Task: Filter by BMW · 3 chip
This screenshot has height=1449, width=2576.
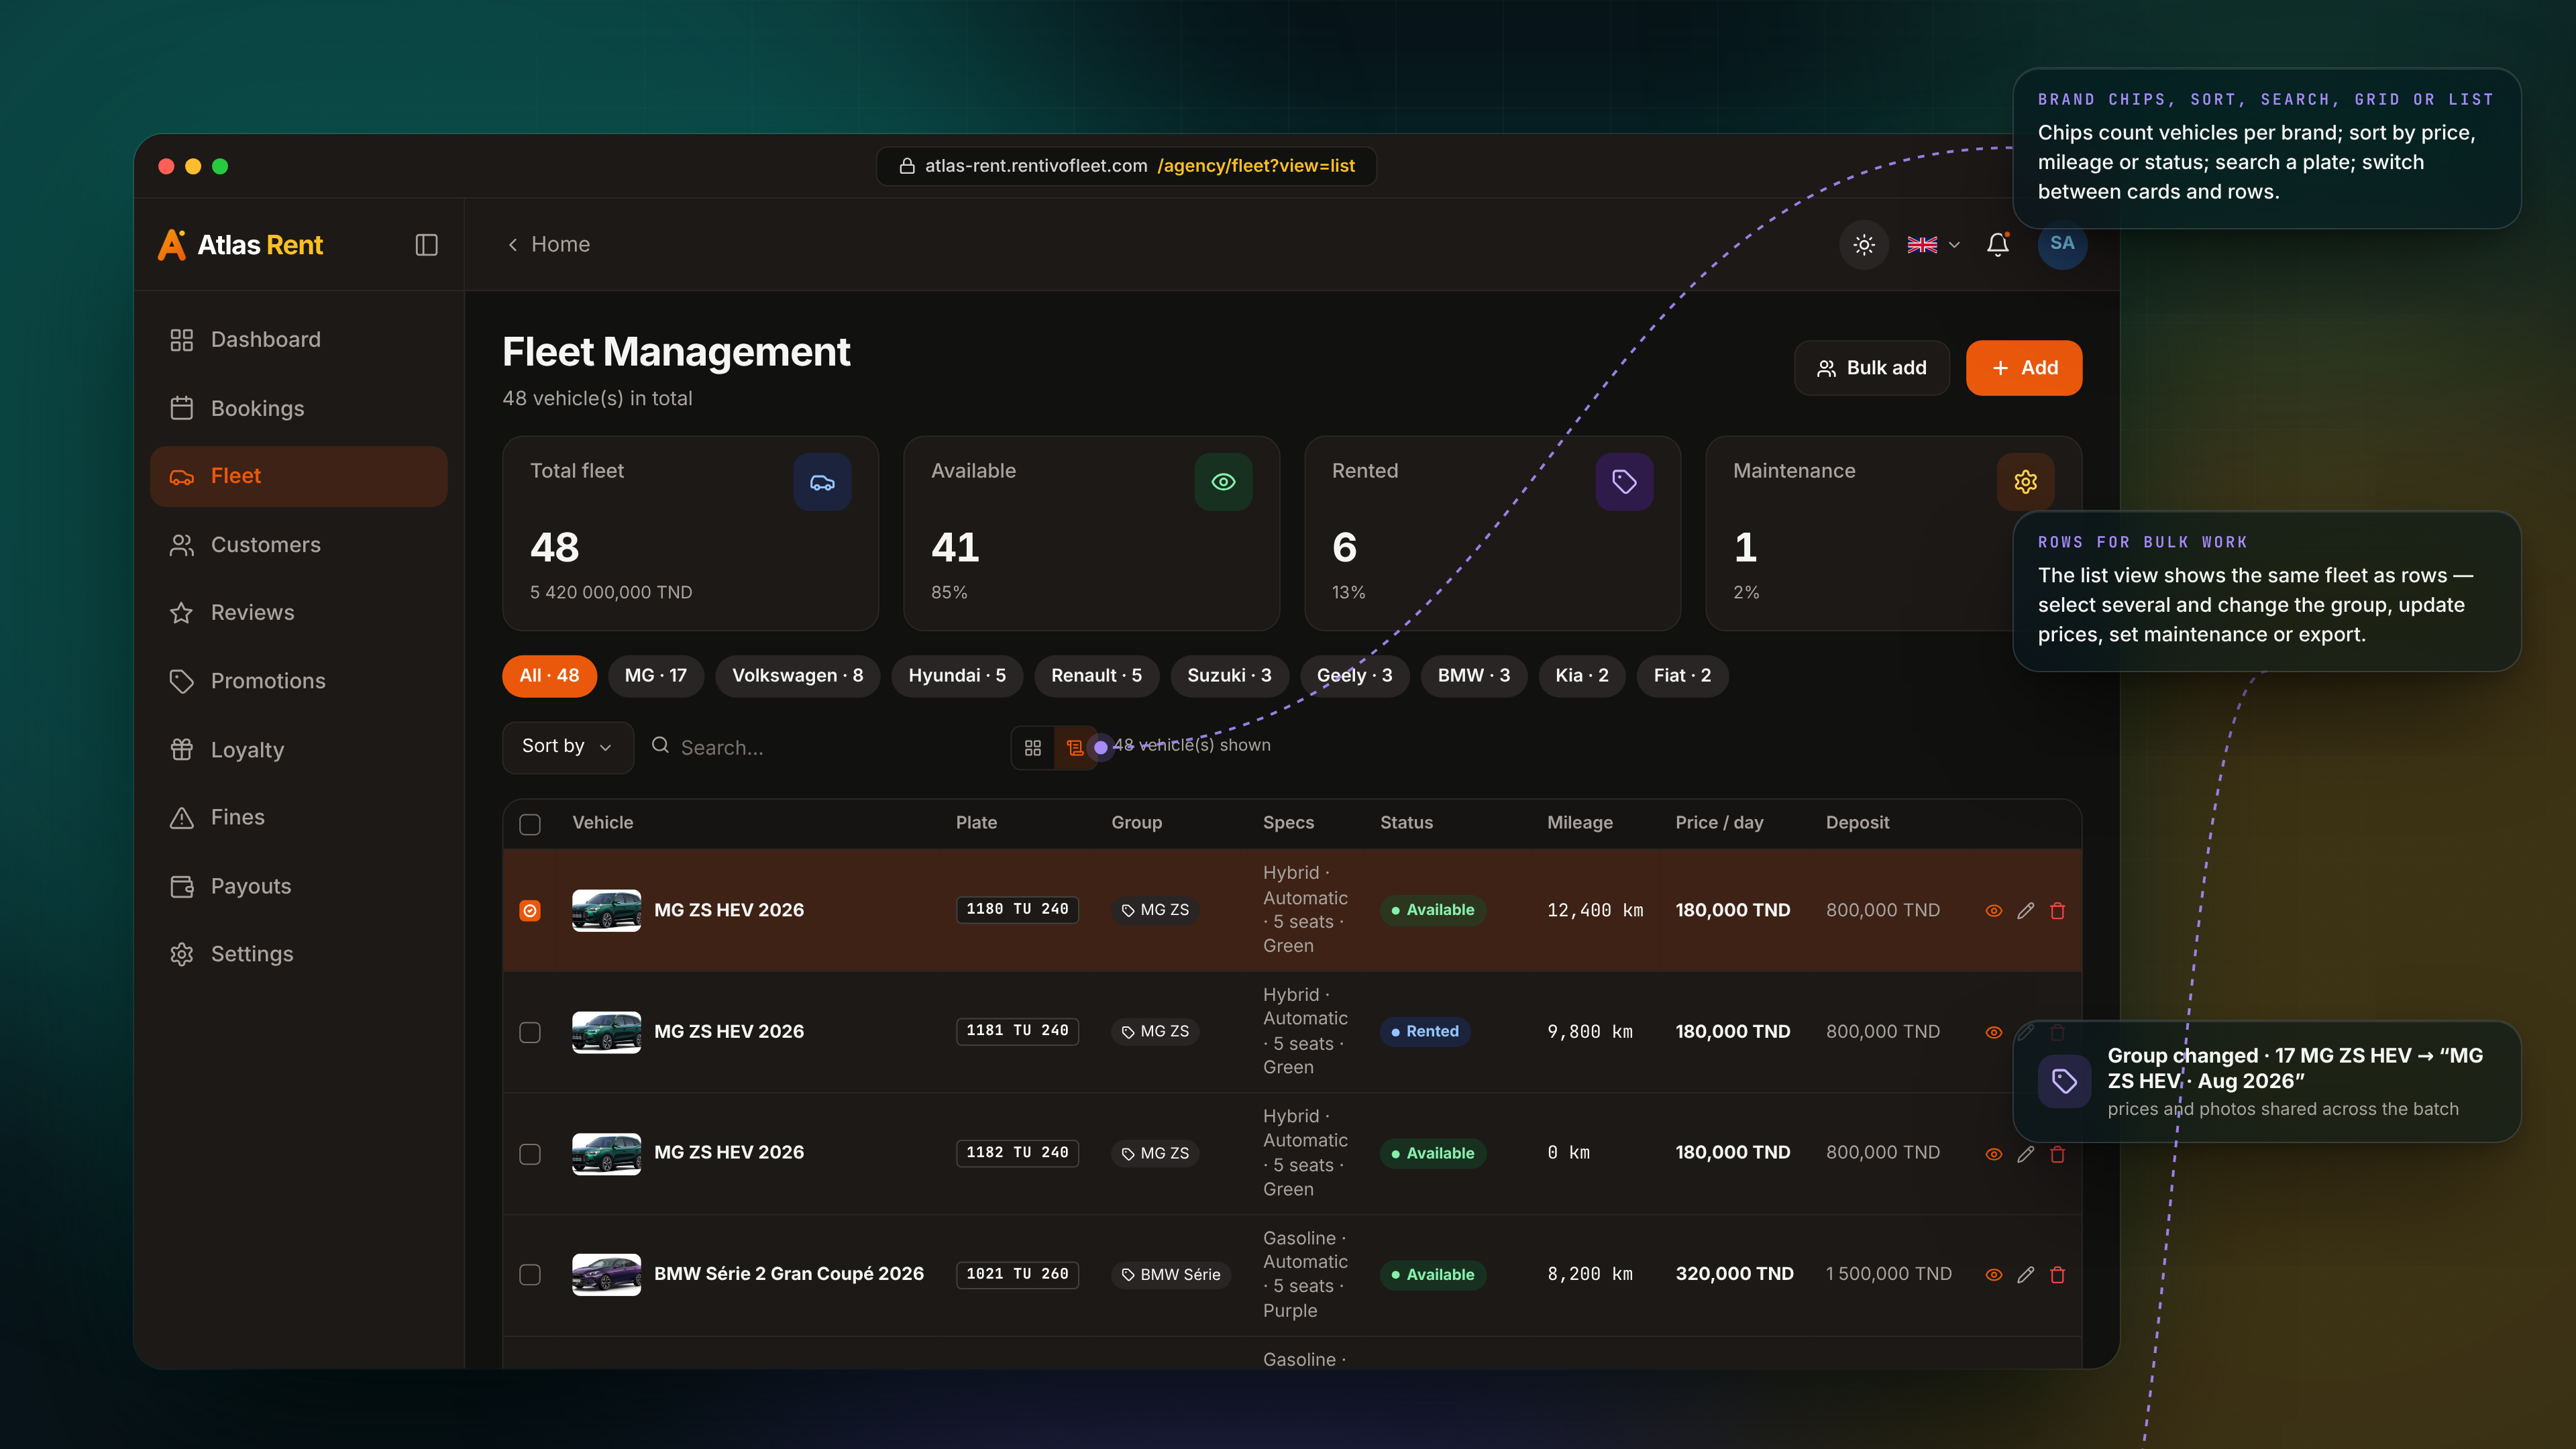Action: 1474,676
